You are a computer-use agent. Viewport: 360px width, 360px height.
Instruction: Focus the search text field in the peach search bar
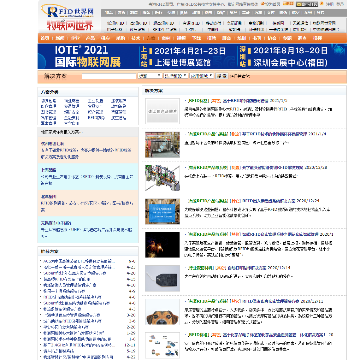109,76
